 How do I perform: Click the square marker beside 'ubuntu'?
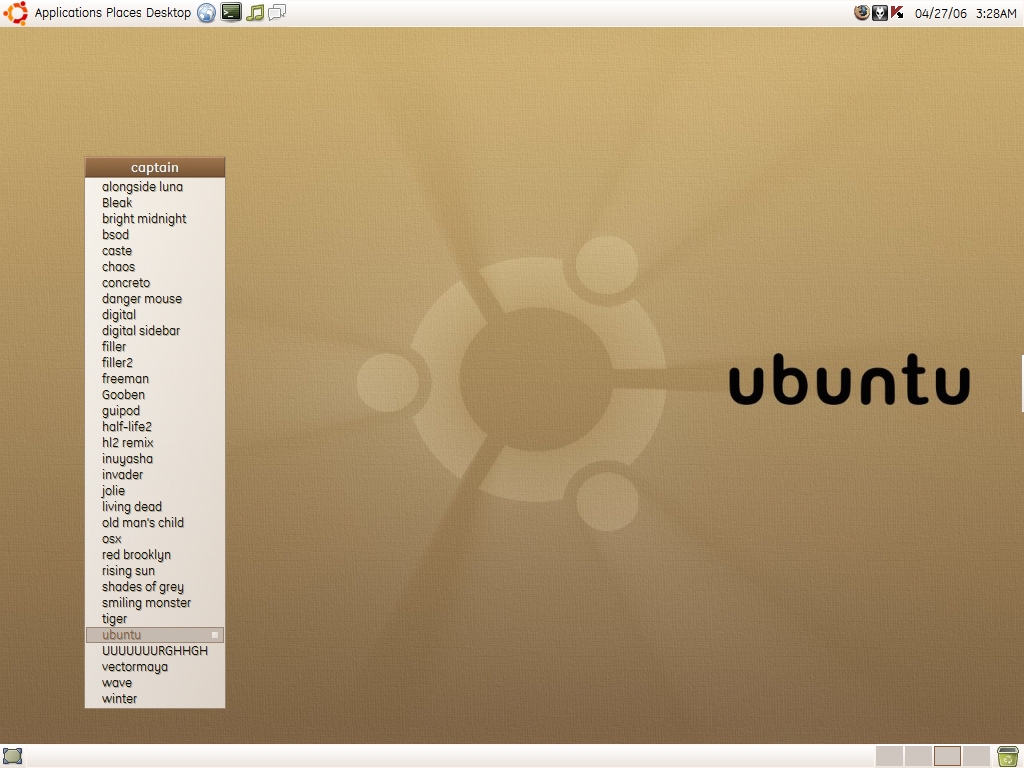215,635
